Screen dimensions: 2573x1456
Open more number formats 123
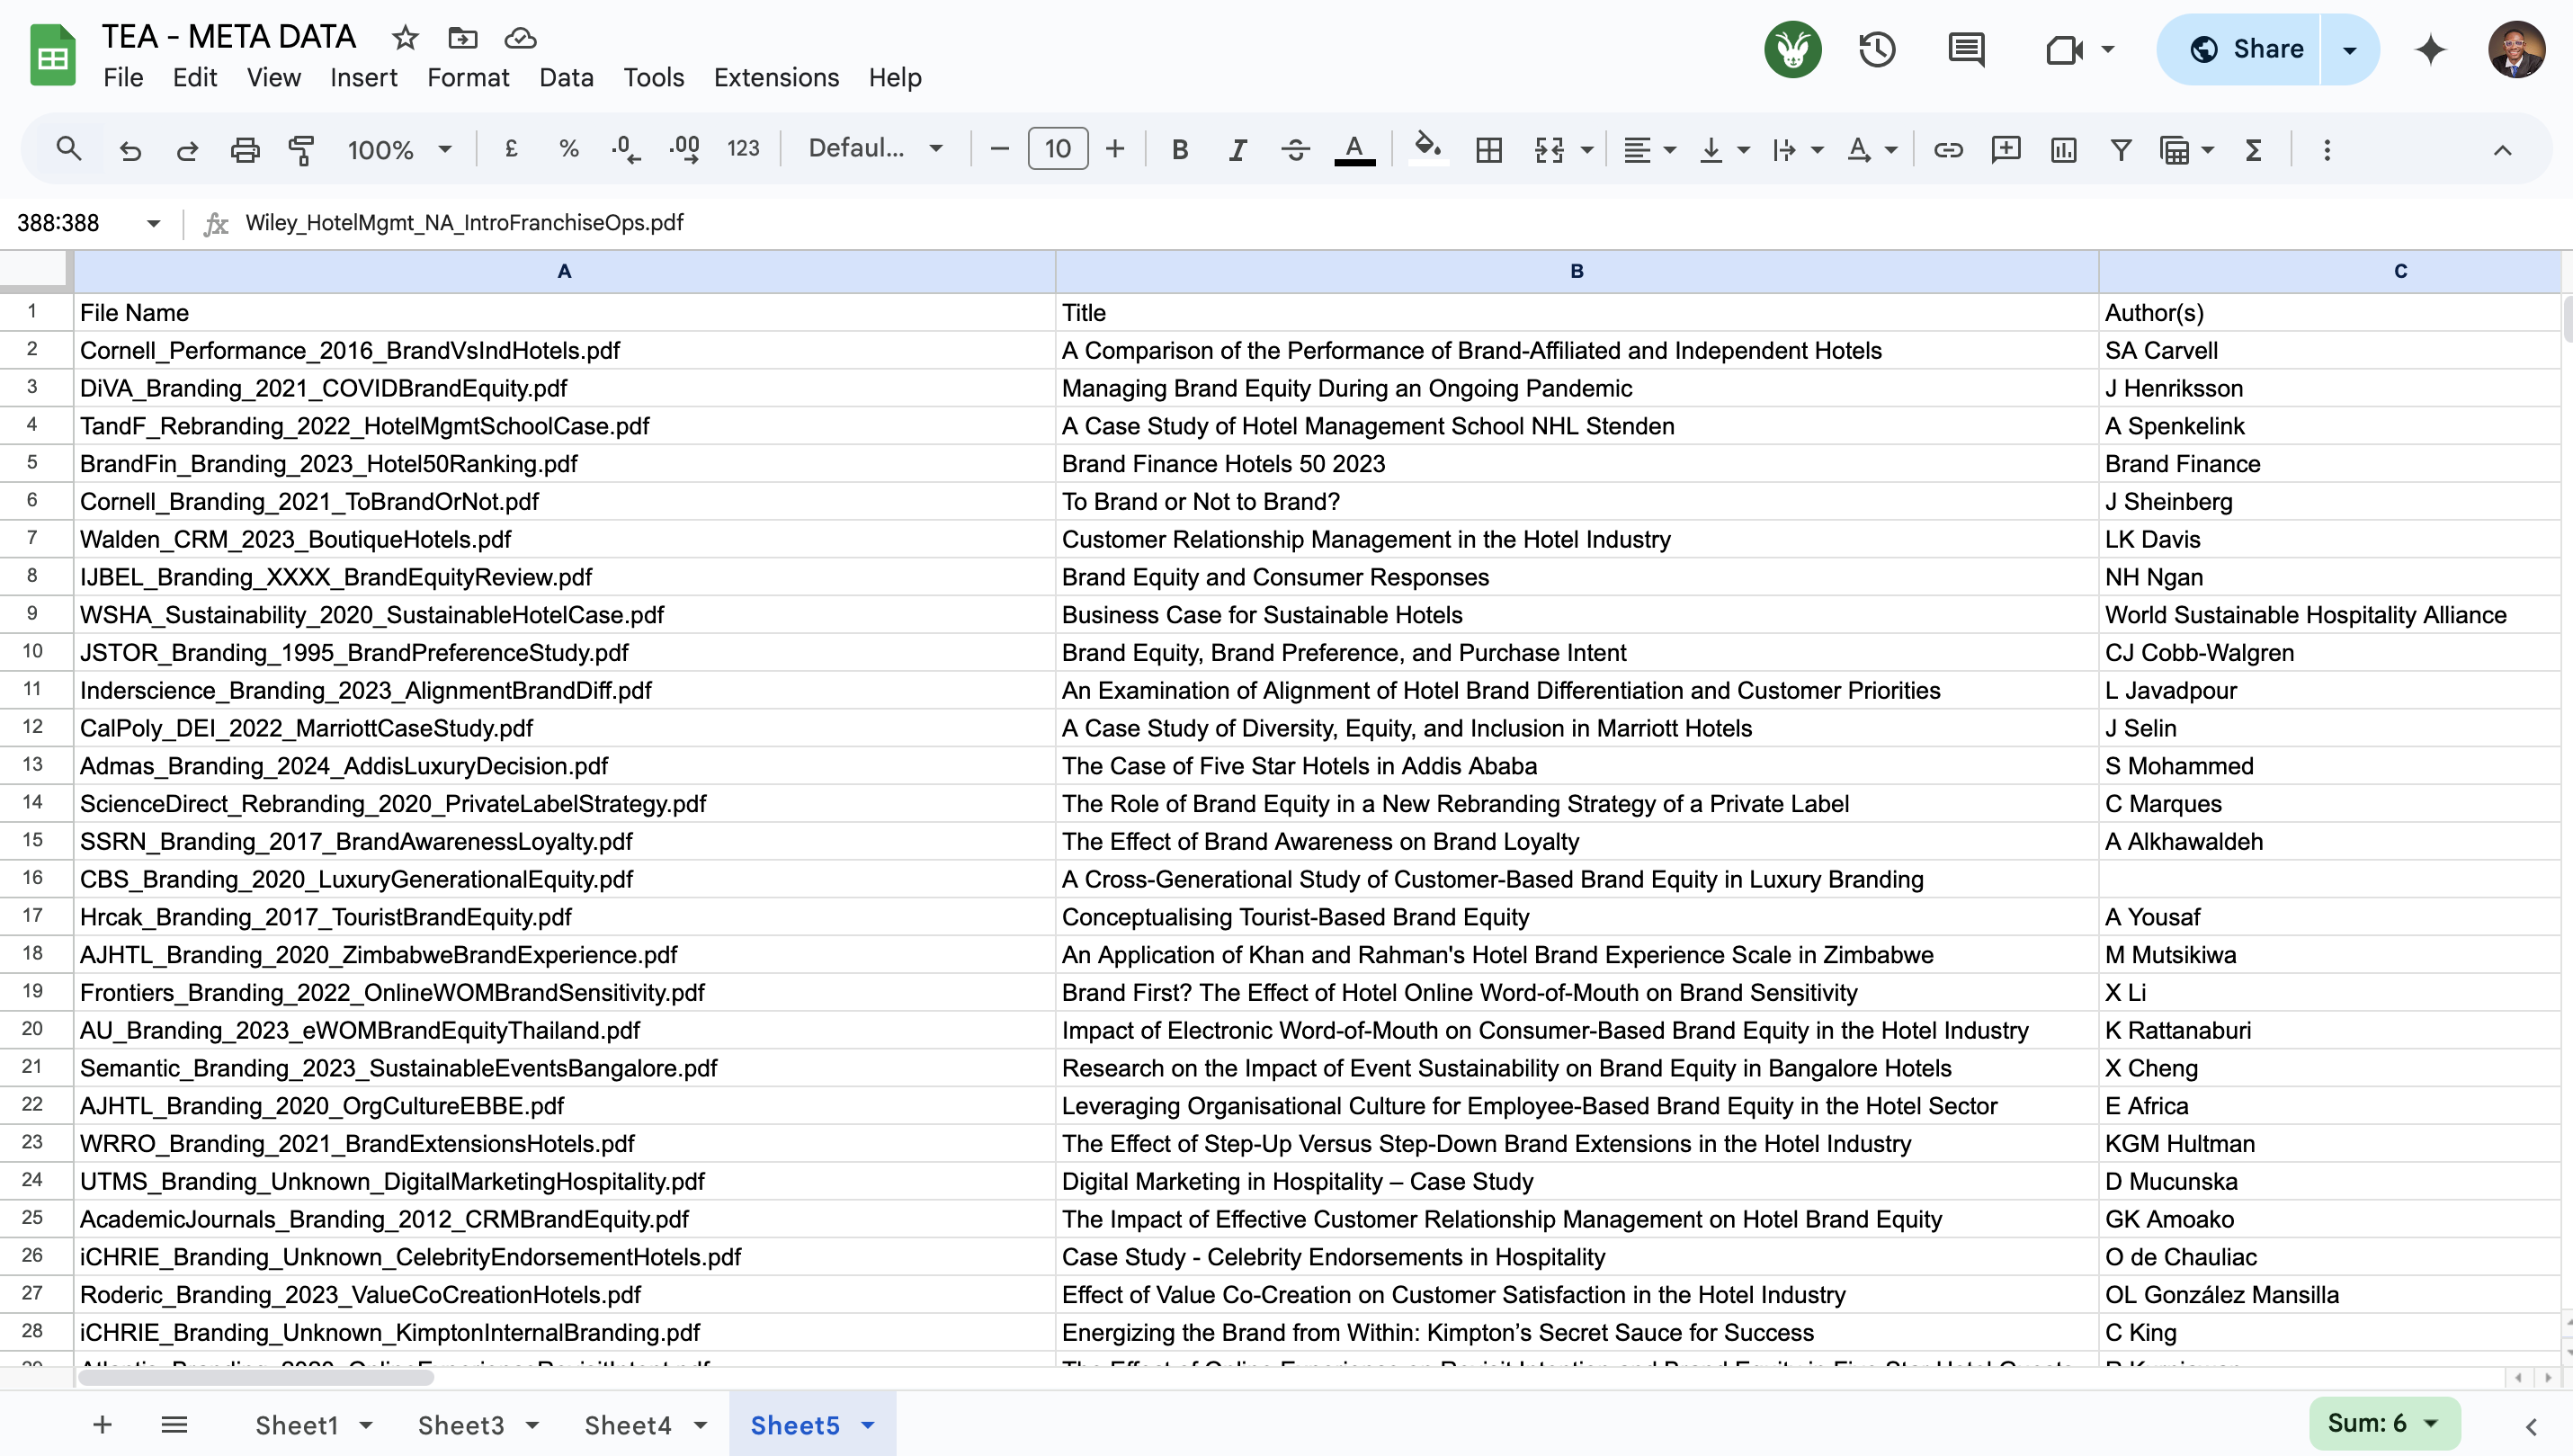point(743,149)
